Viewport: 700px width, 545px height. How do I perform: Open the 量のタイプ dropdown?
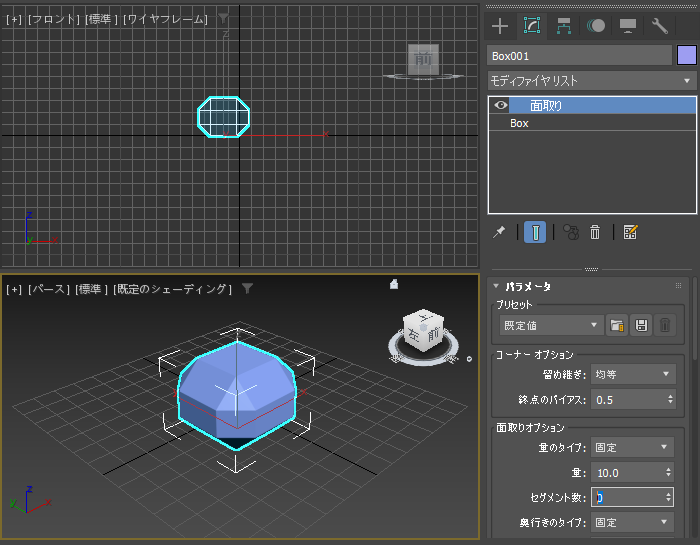coord(632,447)
